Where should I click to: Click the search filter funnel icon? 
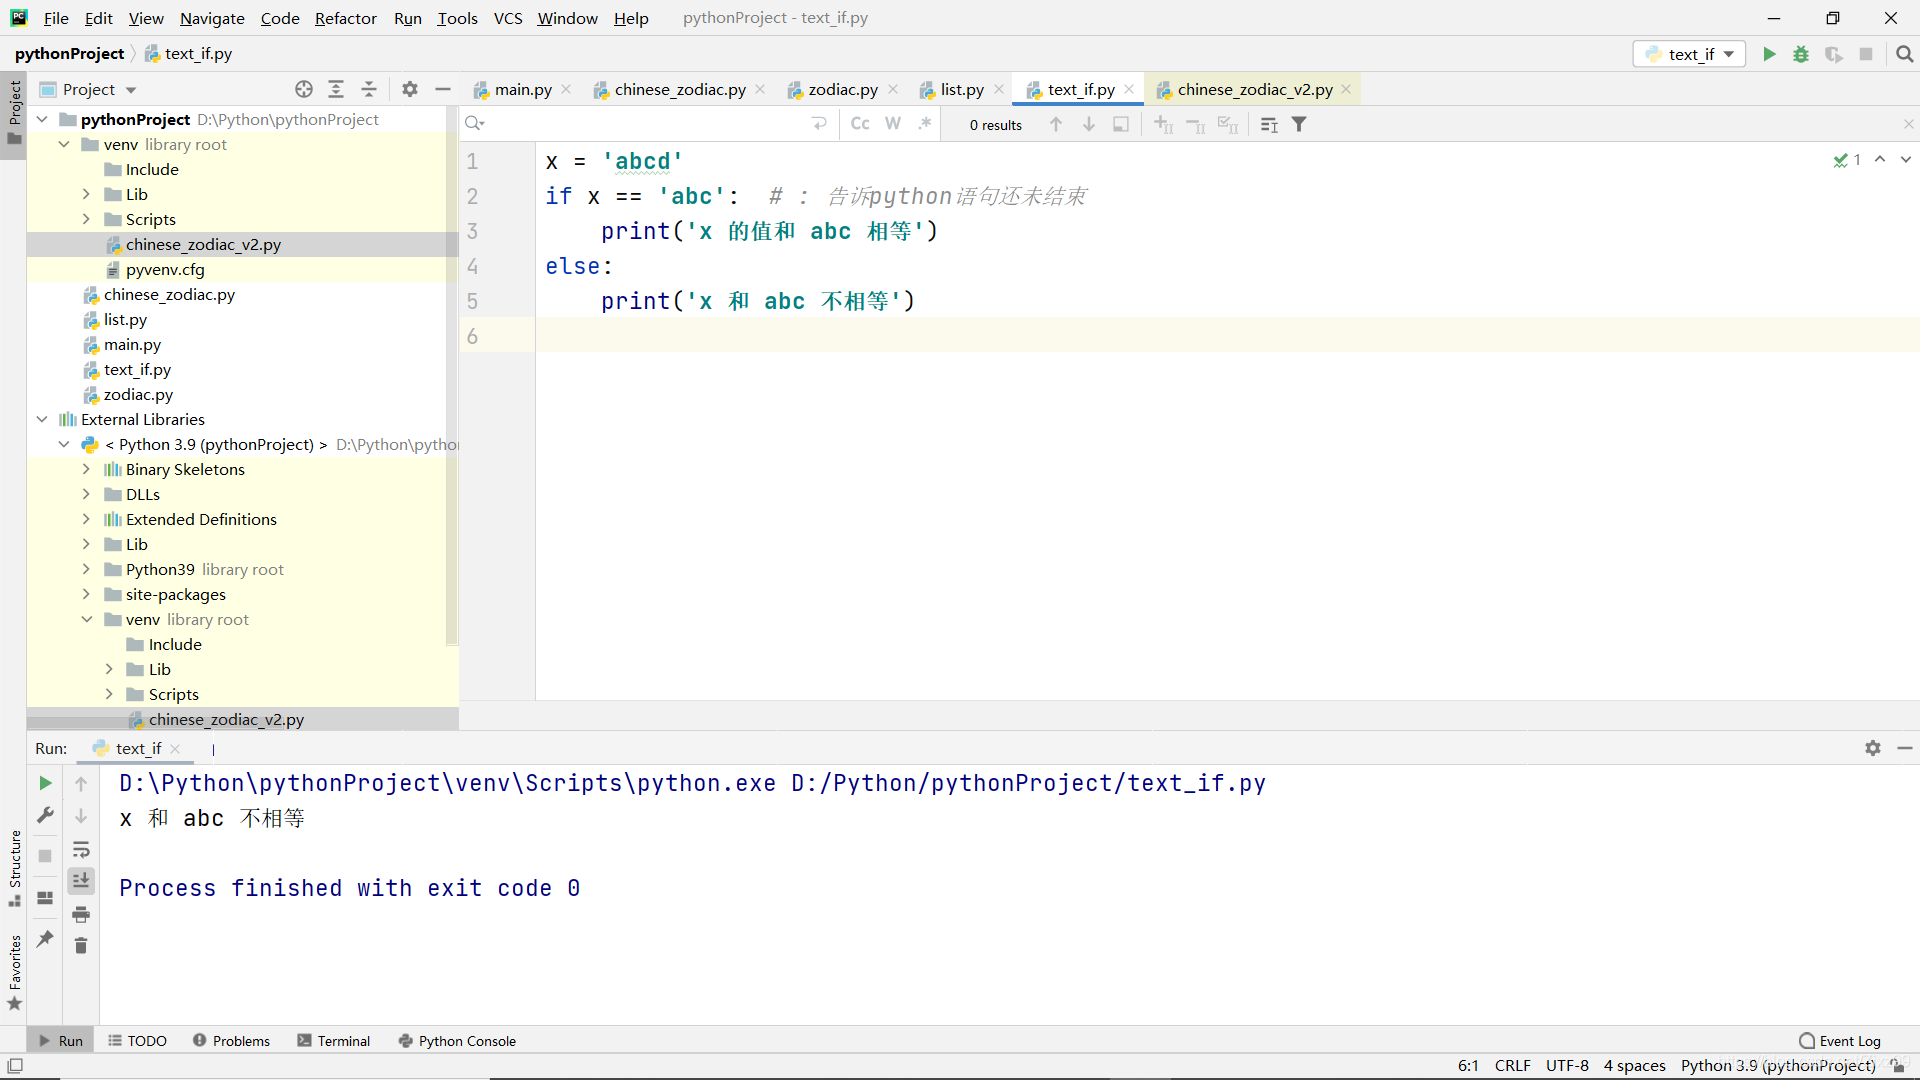(1299, 124)
